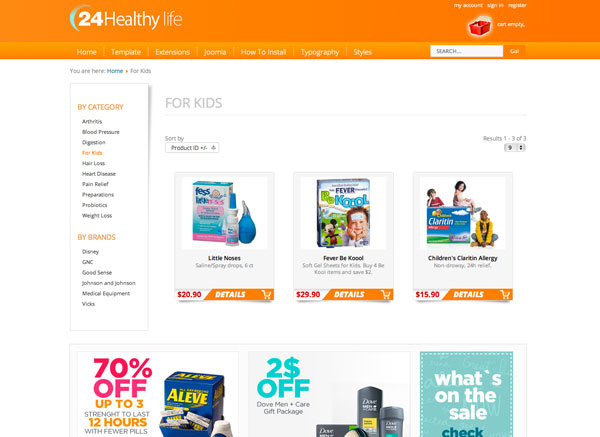Click into the search input field
The height and width of the screenshot is (437, 600).
click(466, 51)
